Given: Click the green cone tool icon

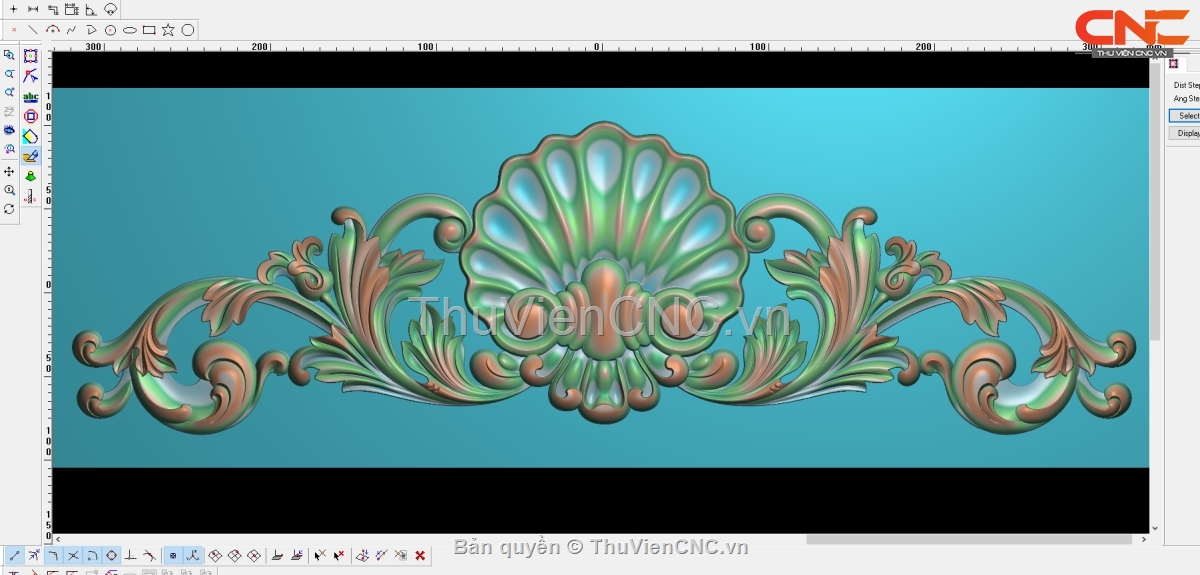Looking at the screenshot, I should (31, 176).
